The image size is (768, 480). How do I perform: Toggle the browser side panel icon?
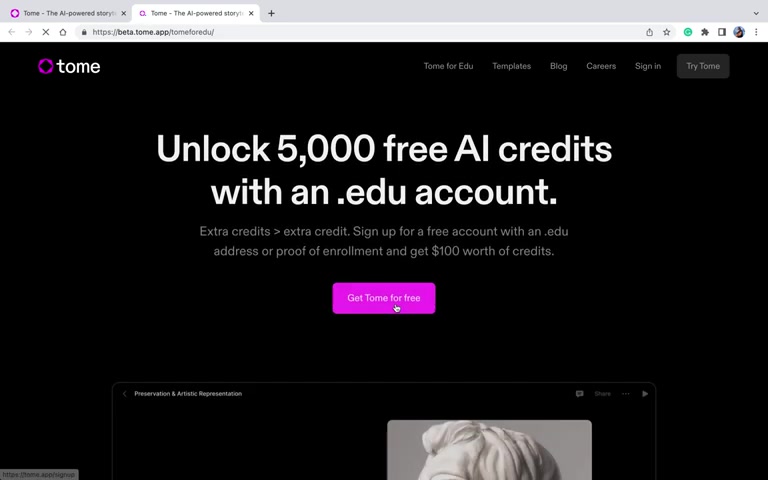(x=722, y=32)
